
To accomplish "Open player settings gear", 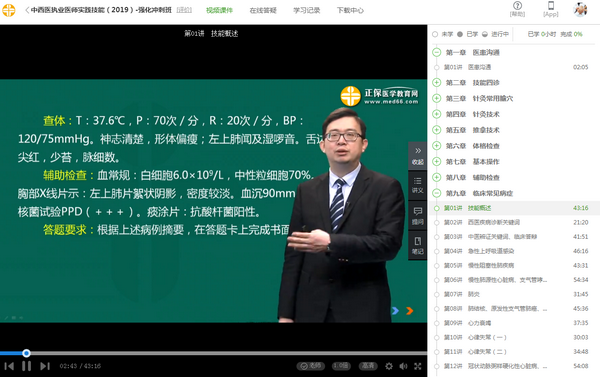I will [x=389, y=366].
